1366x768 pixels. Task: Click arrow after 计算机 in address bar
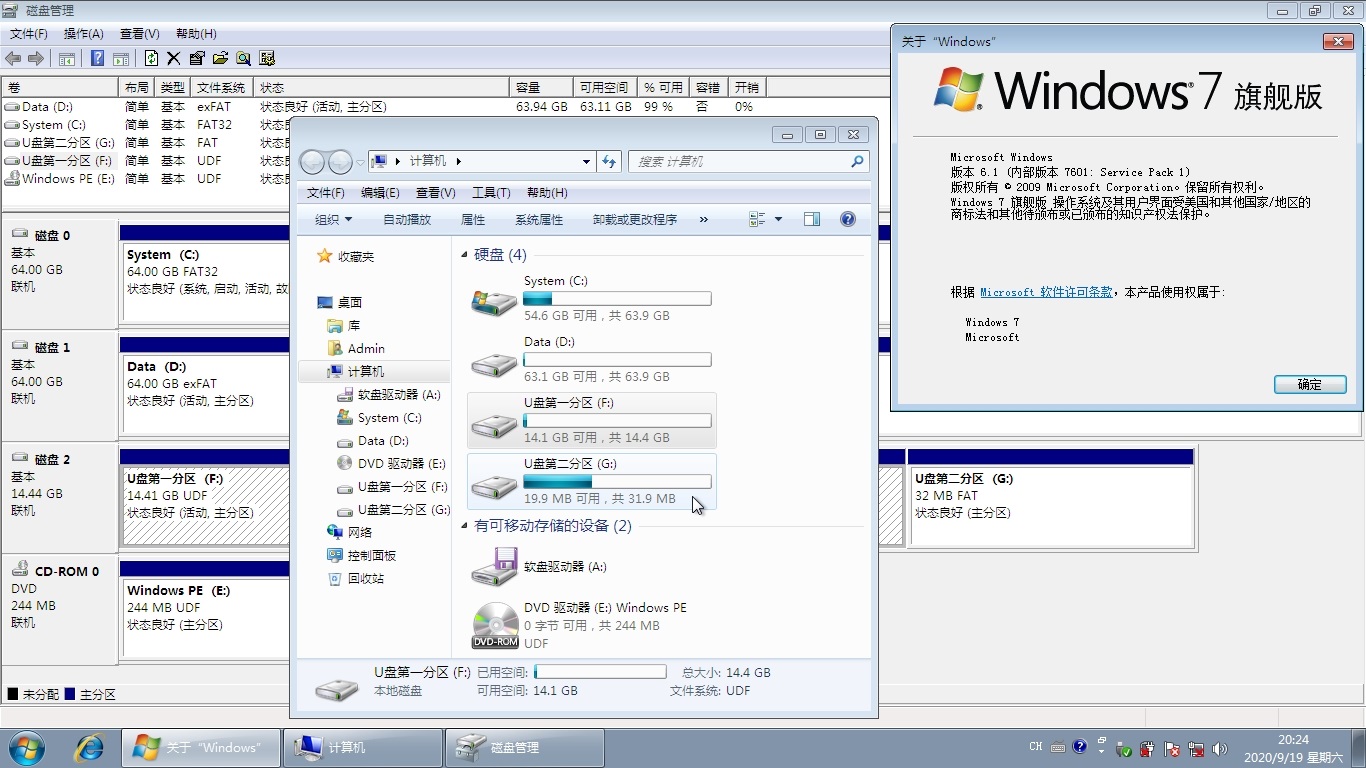(459, 161)
